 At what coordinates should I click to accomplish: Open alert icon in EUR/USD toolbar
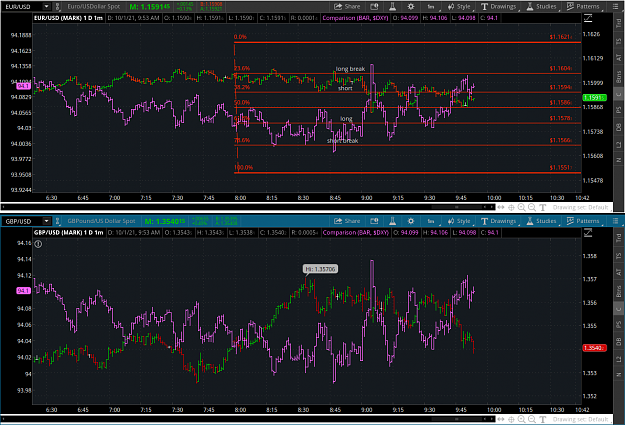coord(374,6)
